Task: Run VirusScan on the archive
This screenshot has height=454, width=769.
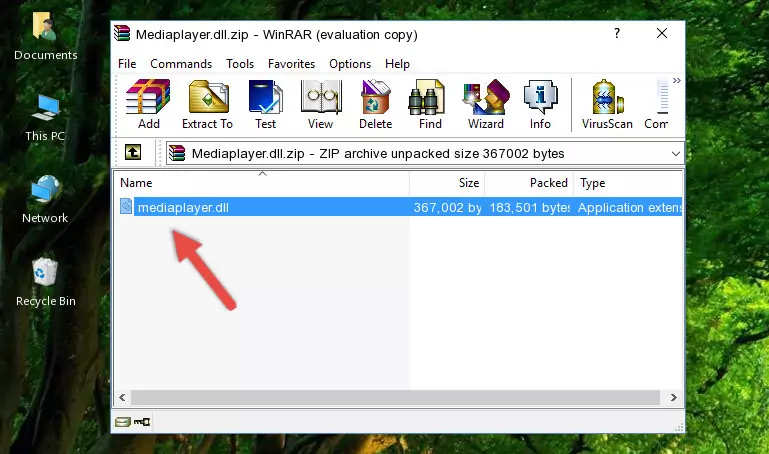Action: coord(607,104)
